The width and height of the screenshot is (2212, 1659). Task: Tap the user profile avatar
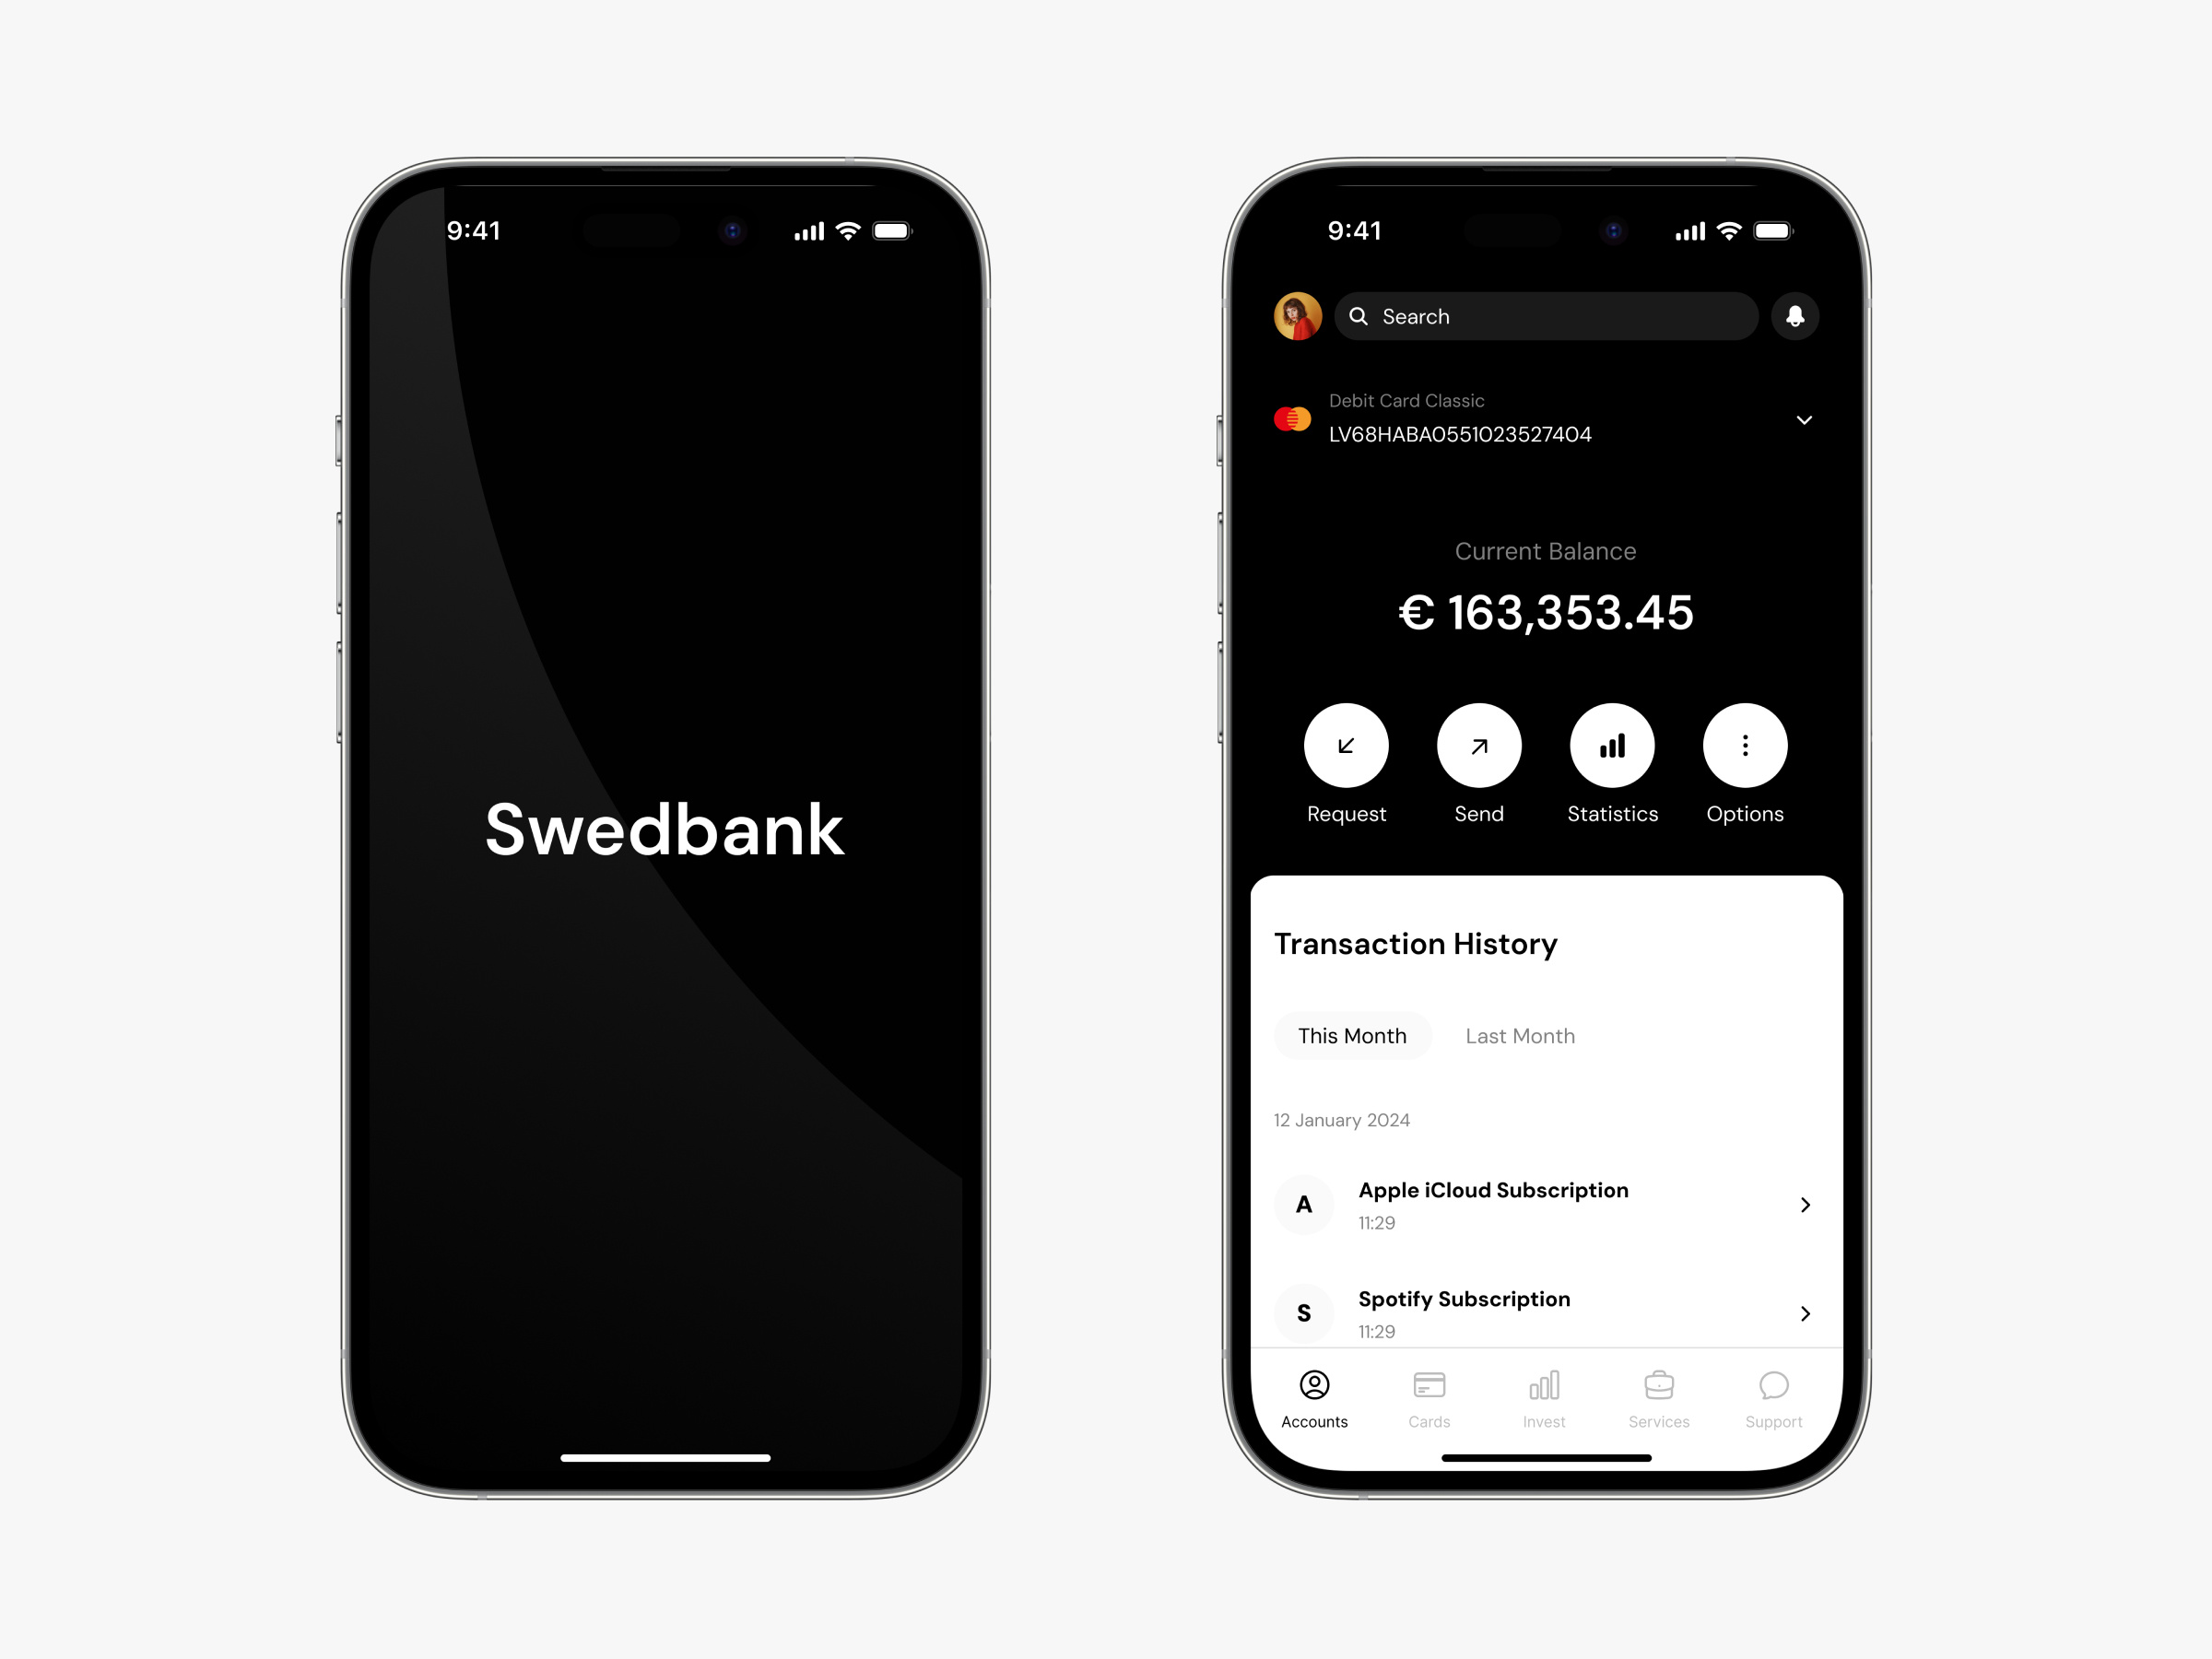point(1296,315)
